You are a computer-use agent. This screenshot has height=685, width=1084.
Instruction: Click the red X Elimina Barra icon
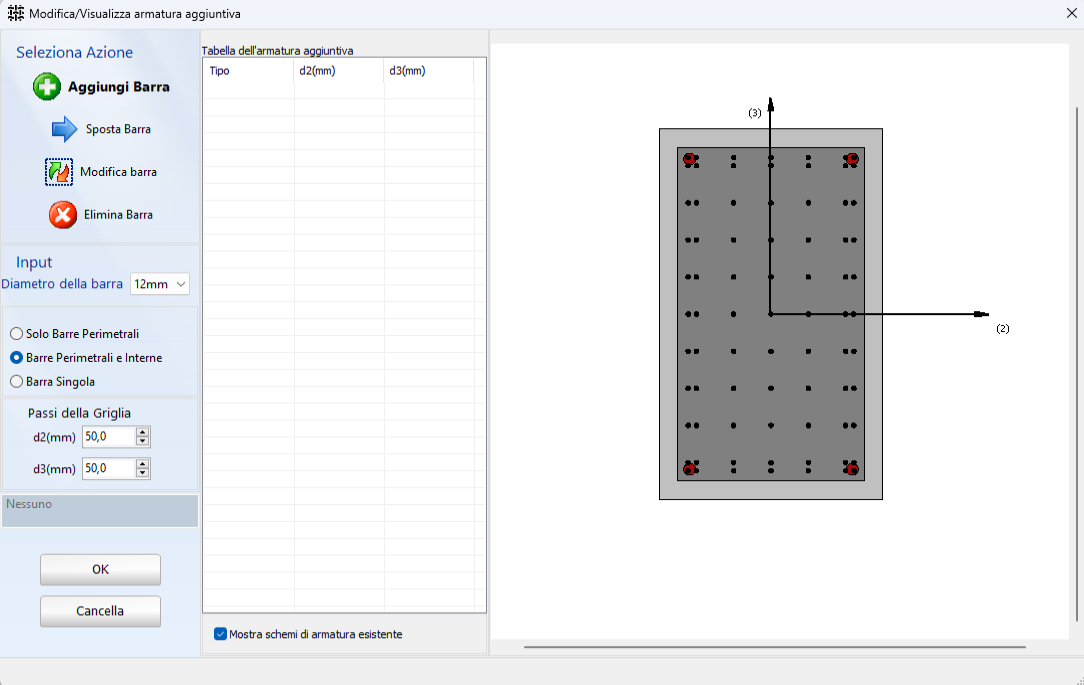click(x=63, y=215)
